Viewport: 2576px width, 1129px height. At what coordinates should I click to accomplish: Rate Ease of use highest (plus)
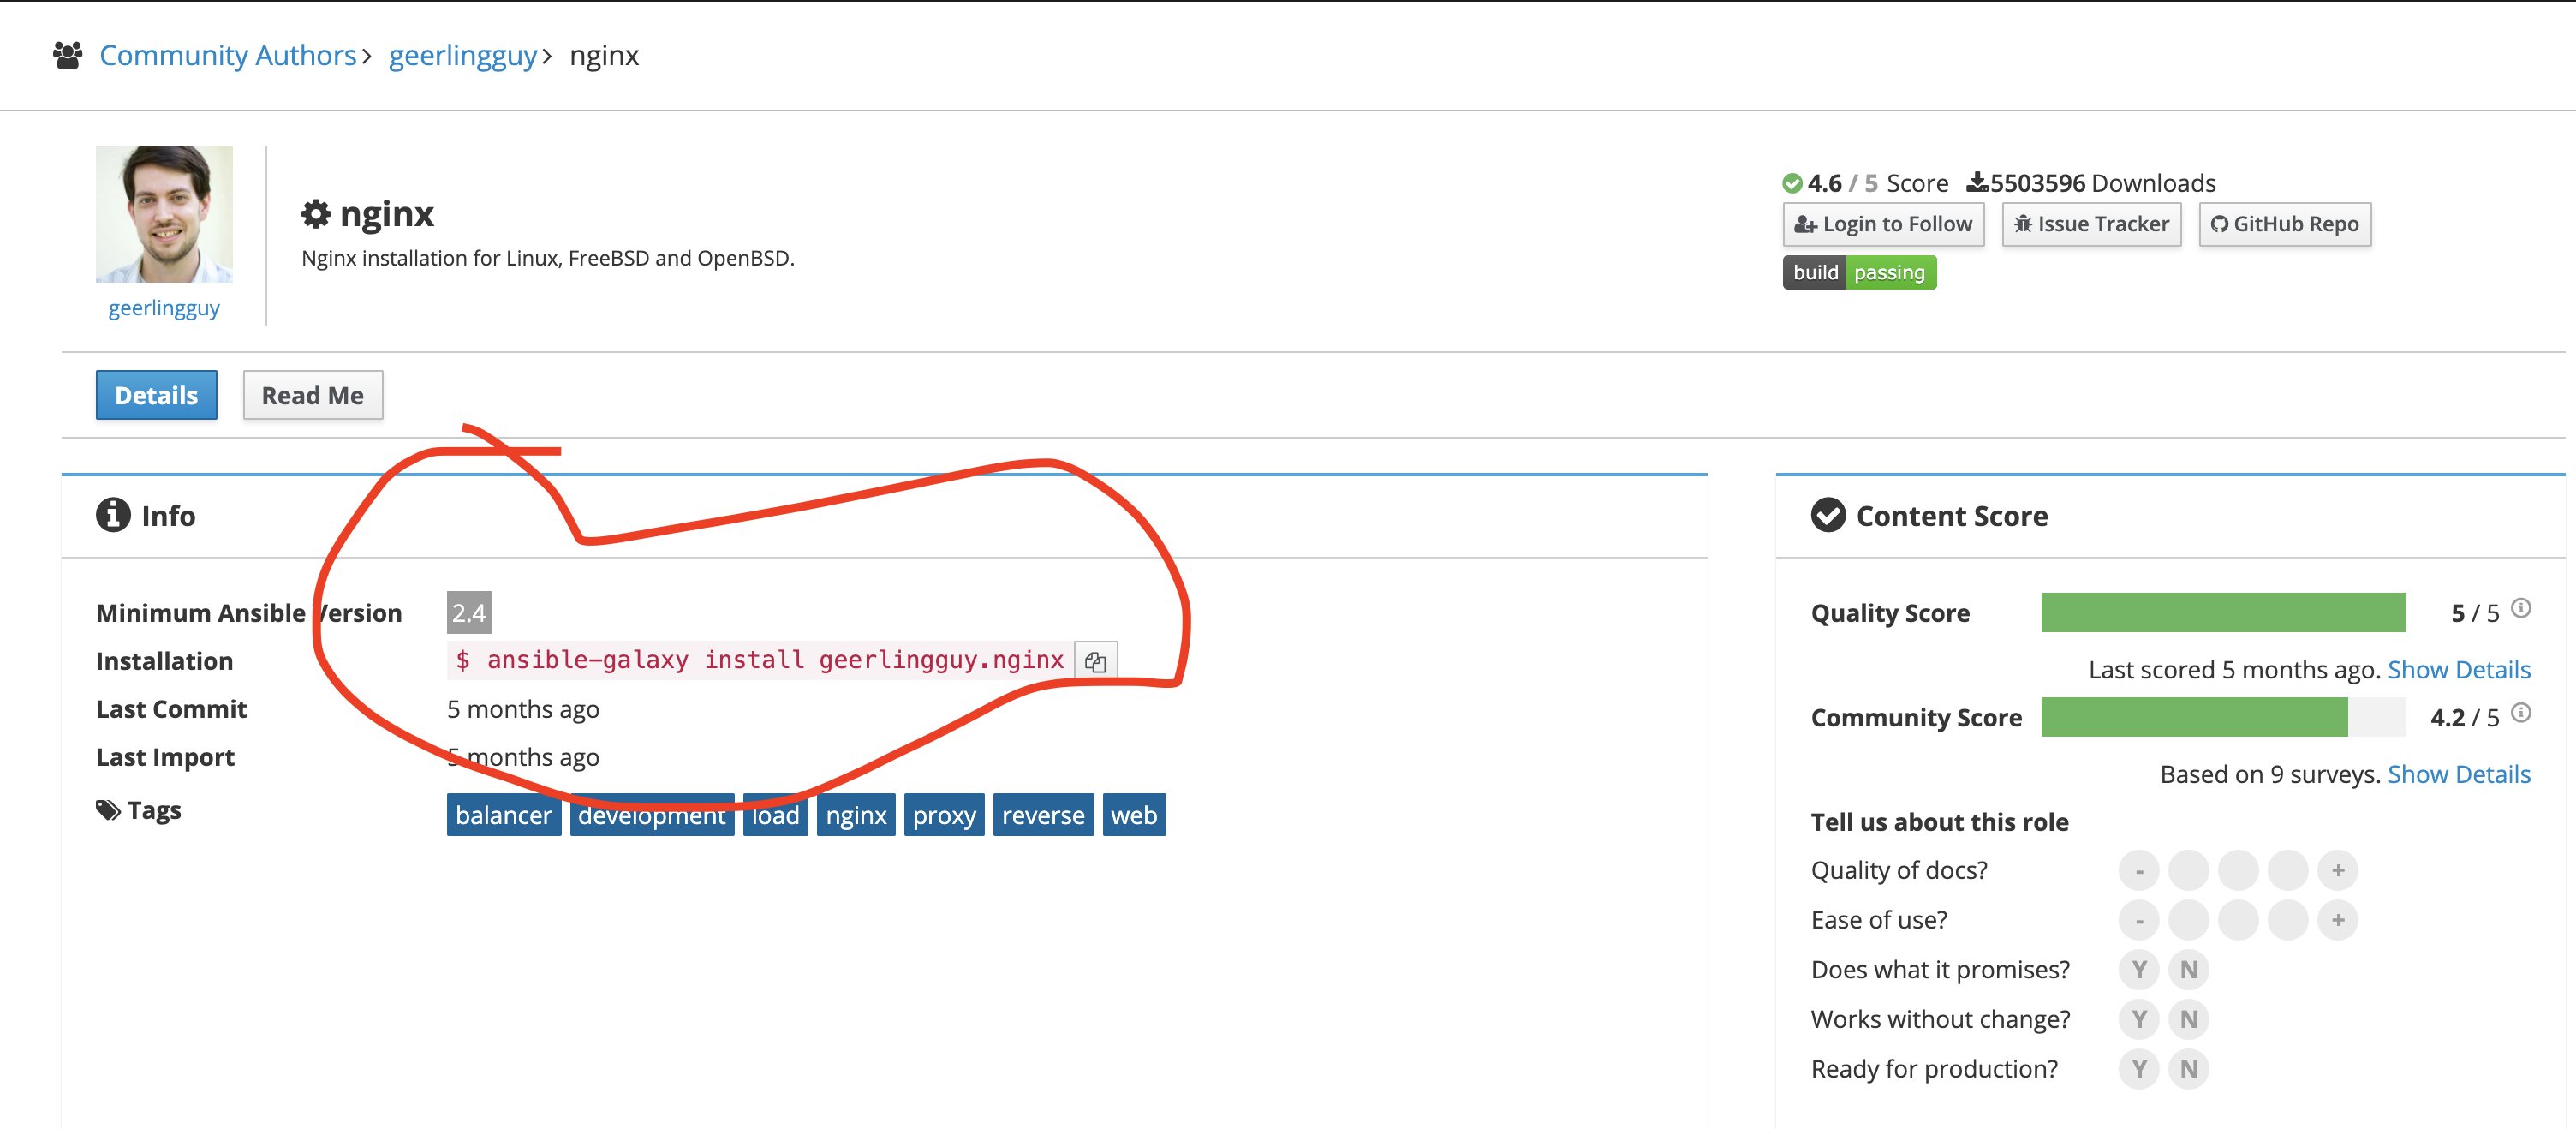[2338, 920]
